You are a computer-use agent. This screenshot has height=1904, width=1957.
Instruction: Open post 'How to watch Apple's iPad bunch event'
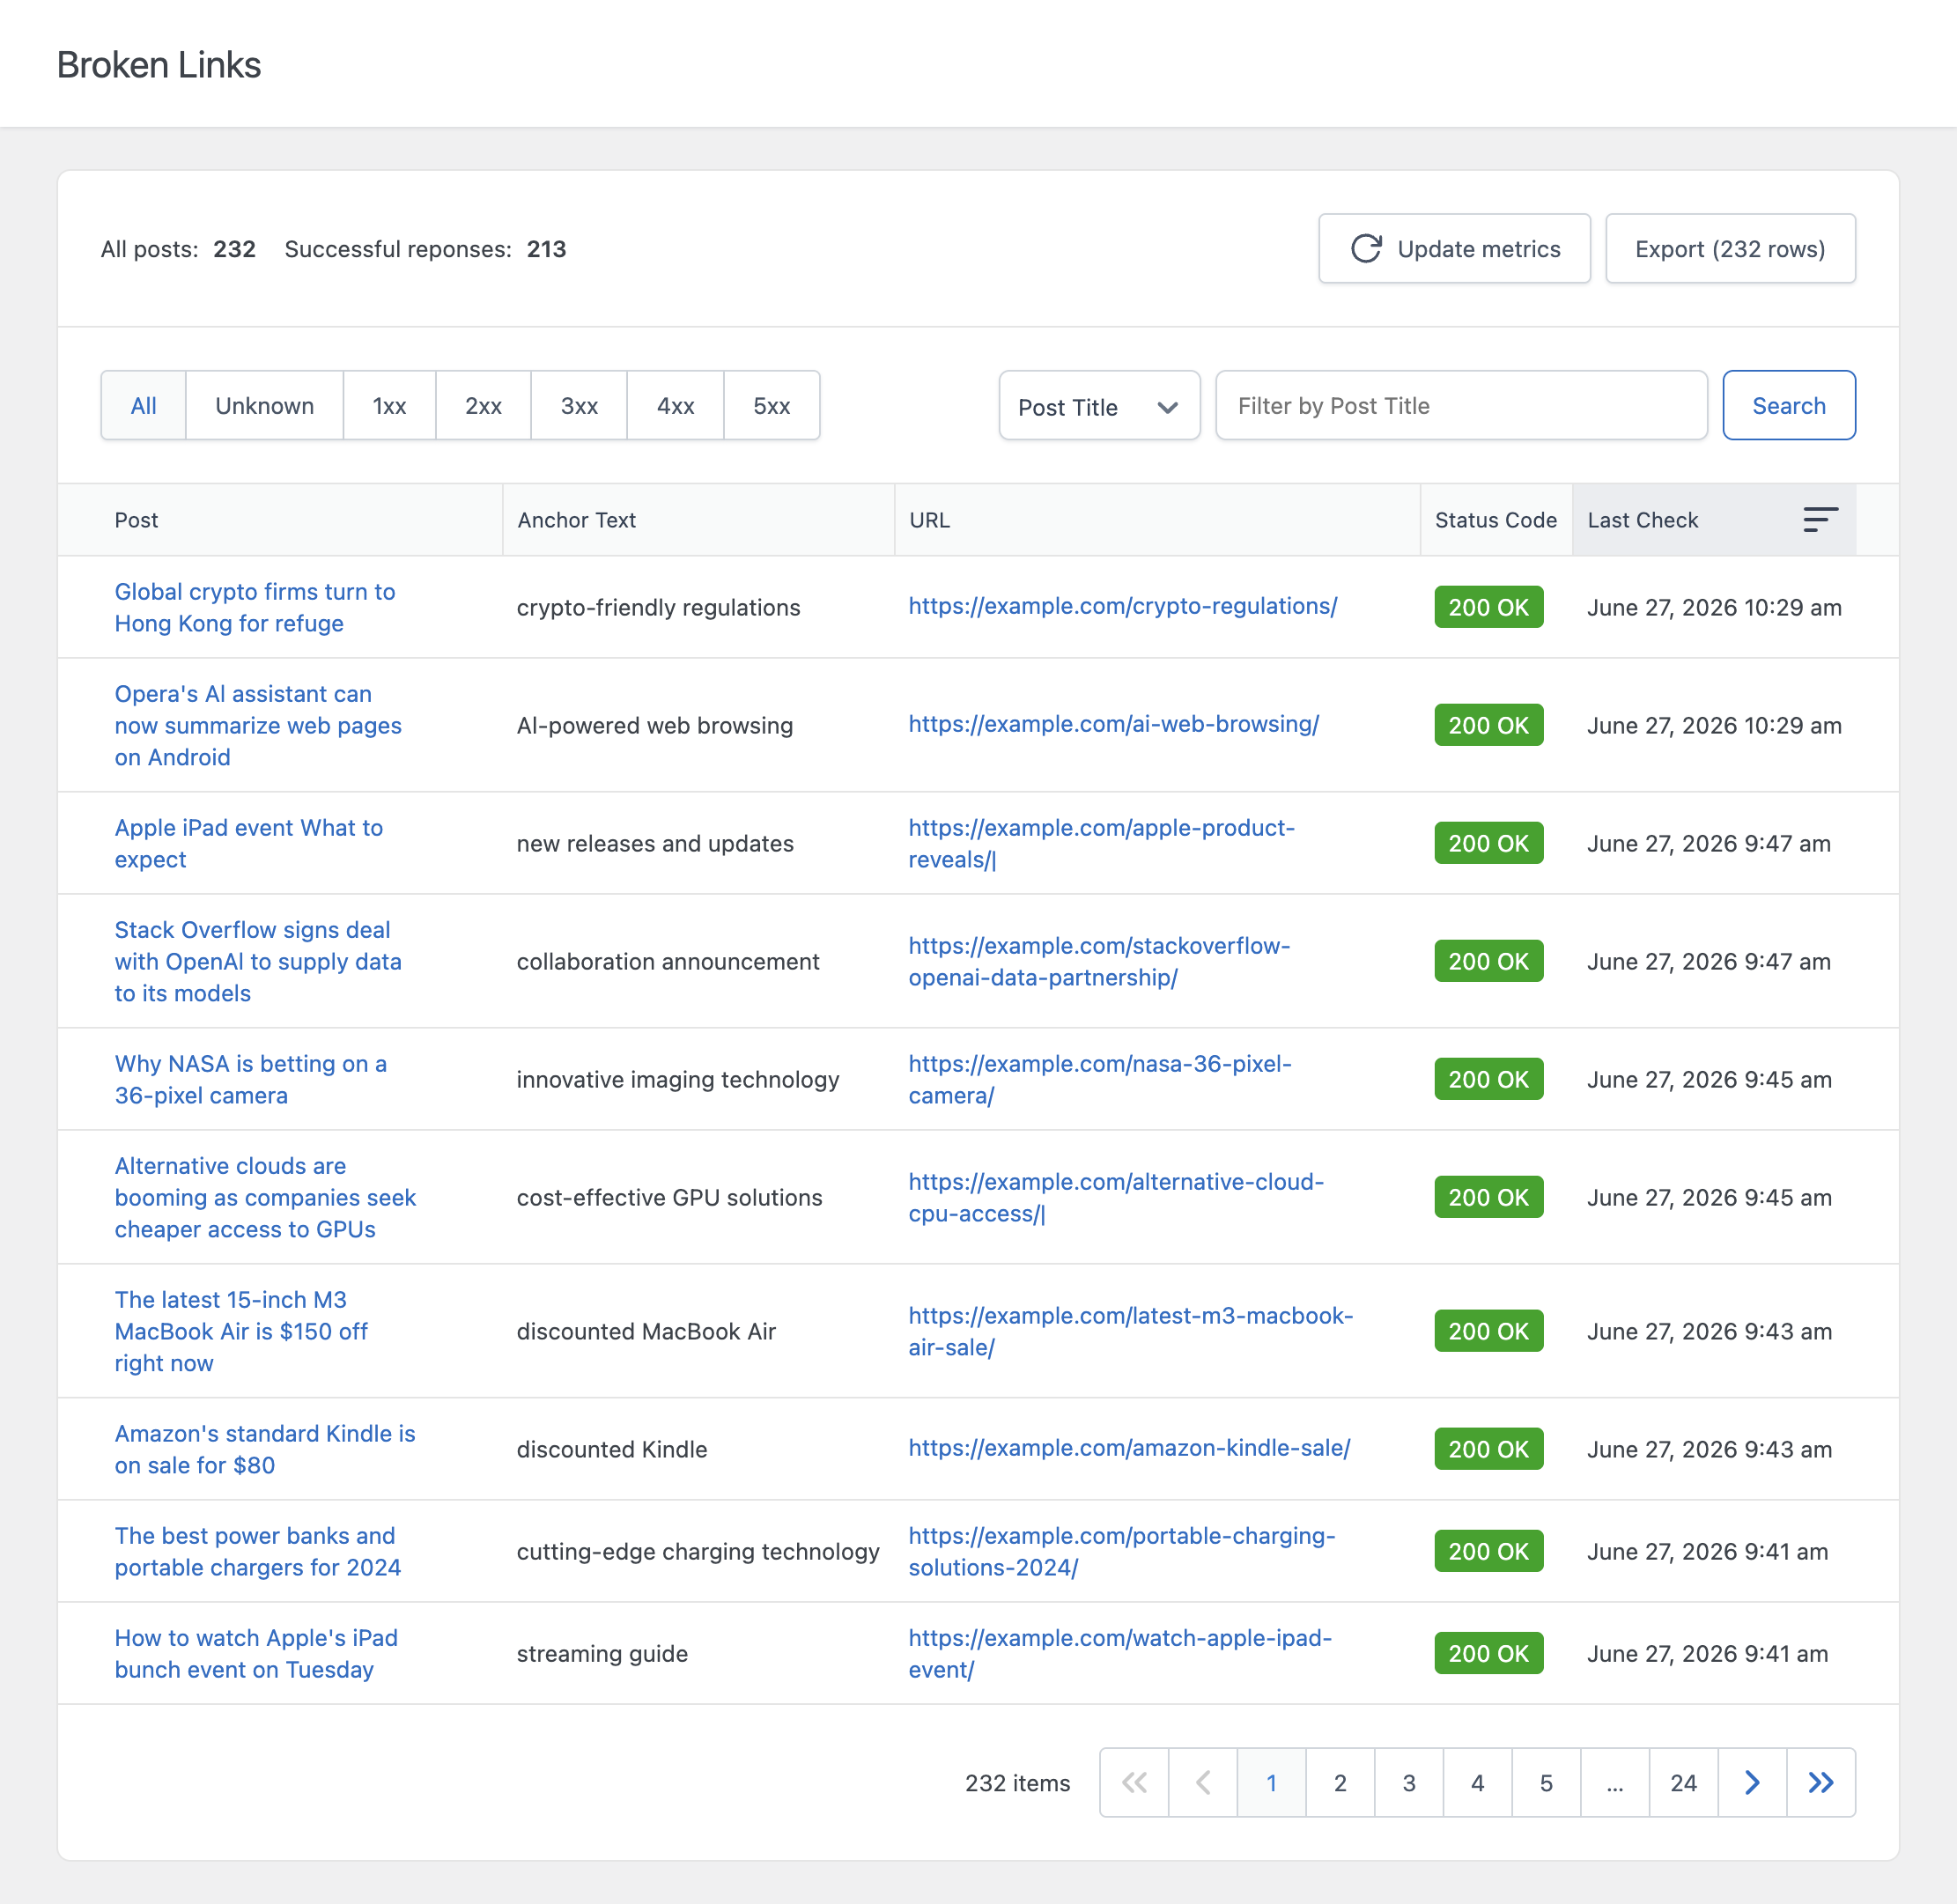(x=256, y=1653)
